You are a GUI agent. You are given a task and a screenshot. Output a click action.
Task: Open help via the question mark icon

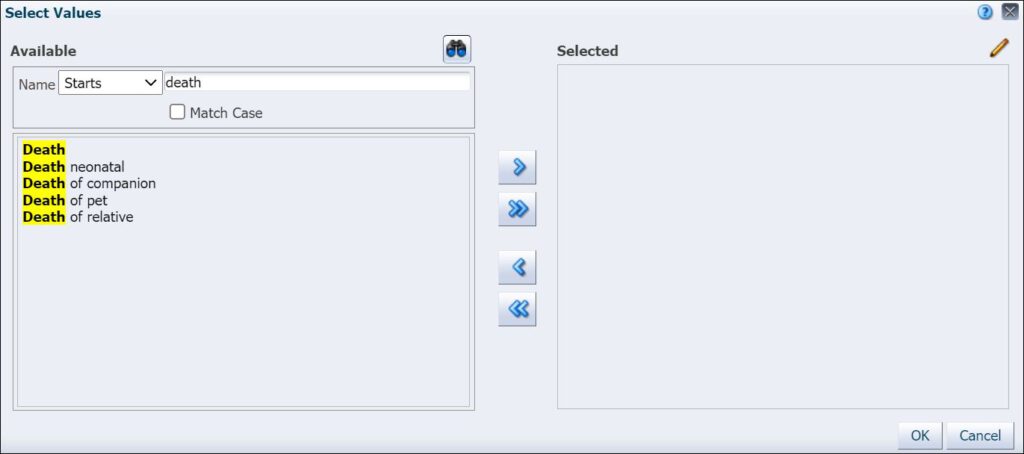985,12
